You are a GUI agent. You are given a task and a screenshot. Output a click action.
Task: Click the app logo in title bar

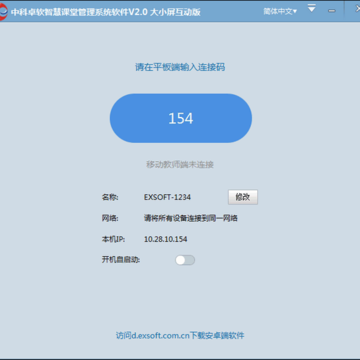pyautogui.click(x=3, y=12)
